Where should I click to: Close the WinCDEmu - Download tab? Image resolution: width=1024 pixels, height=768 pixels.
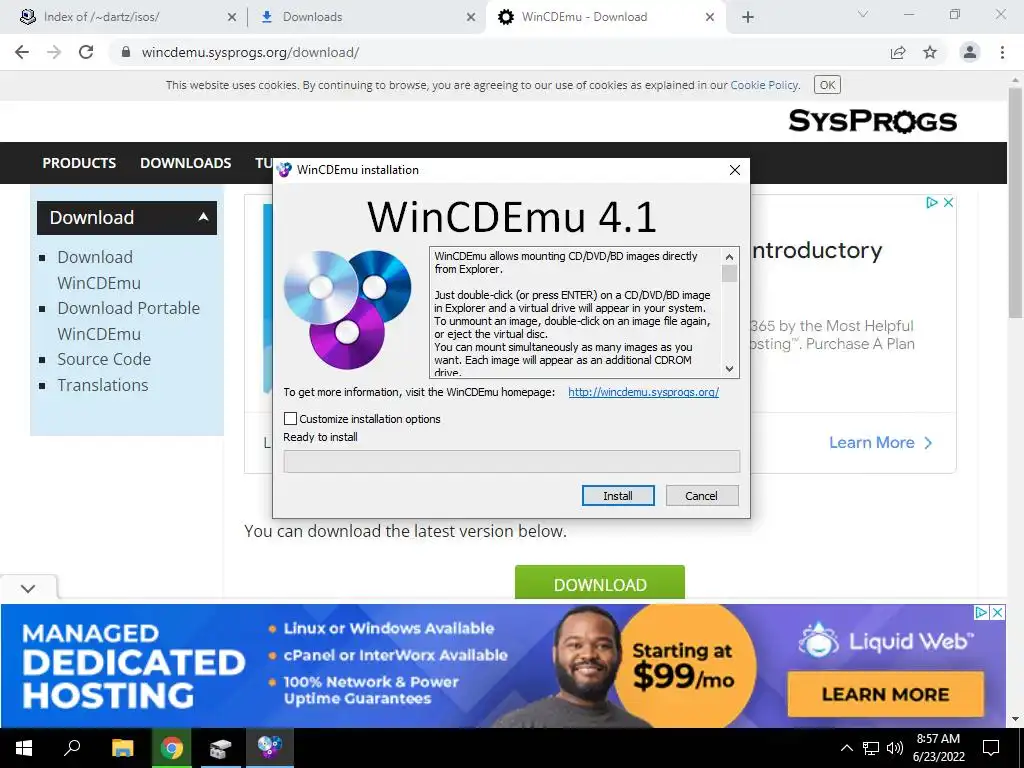710,18
